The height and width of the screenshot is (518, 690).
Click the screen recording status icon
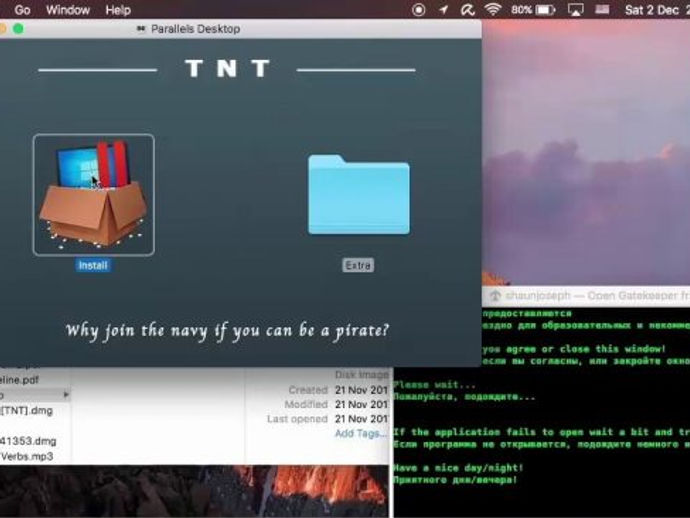pos(418,10)
